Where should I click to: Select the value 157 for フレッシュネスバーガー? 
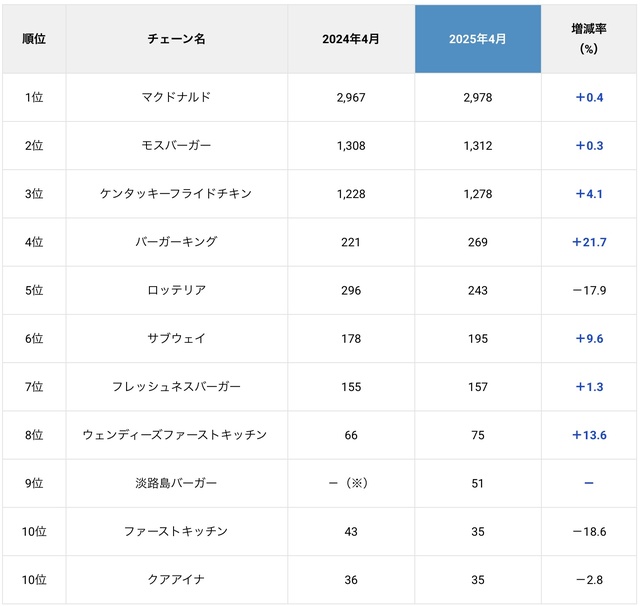(x=478, y=387)
